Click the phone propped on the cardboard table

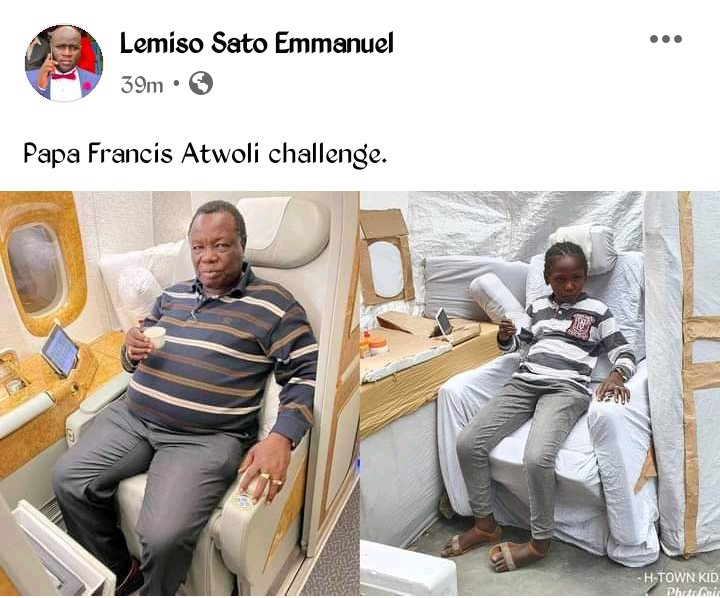(x=444, y=322)
